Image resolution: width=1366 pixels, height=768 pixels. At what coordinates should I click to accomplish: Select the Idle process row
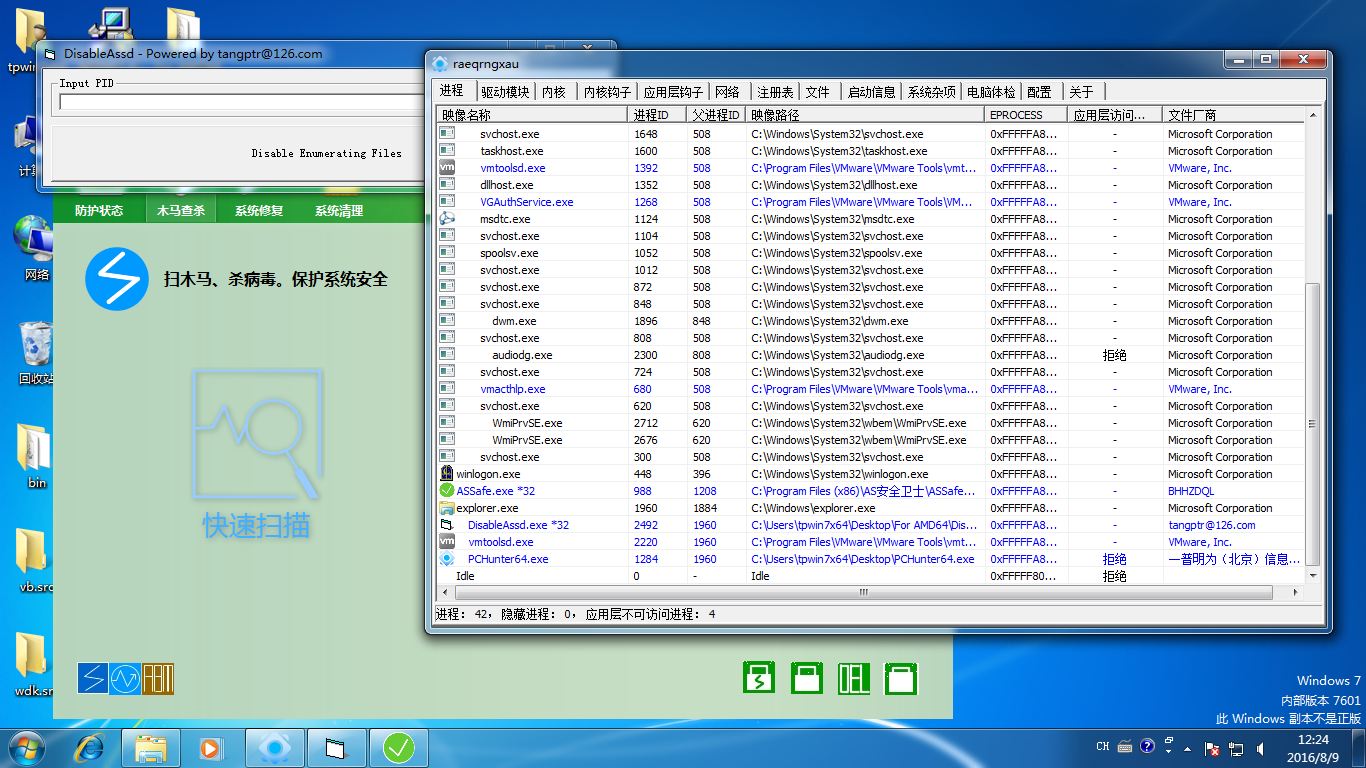872,576
